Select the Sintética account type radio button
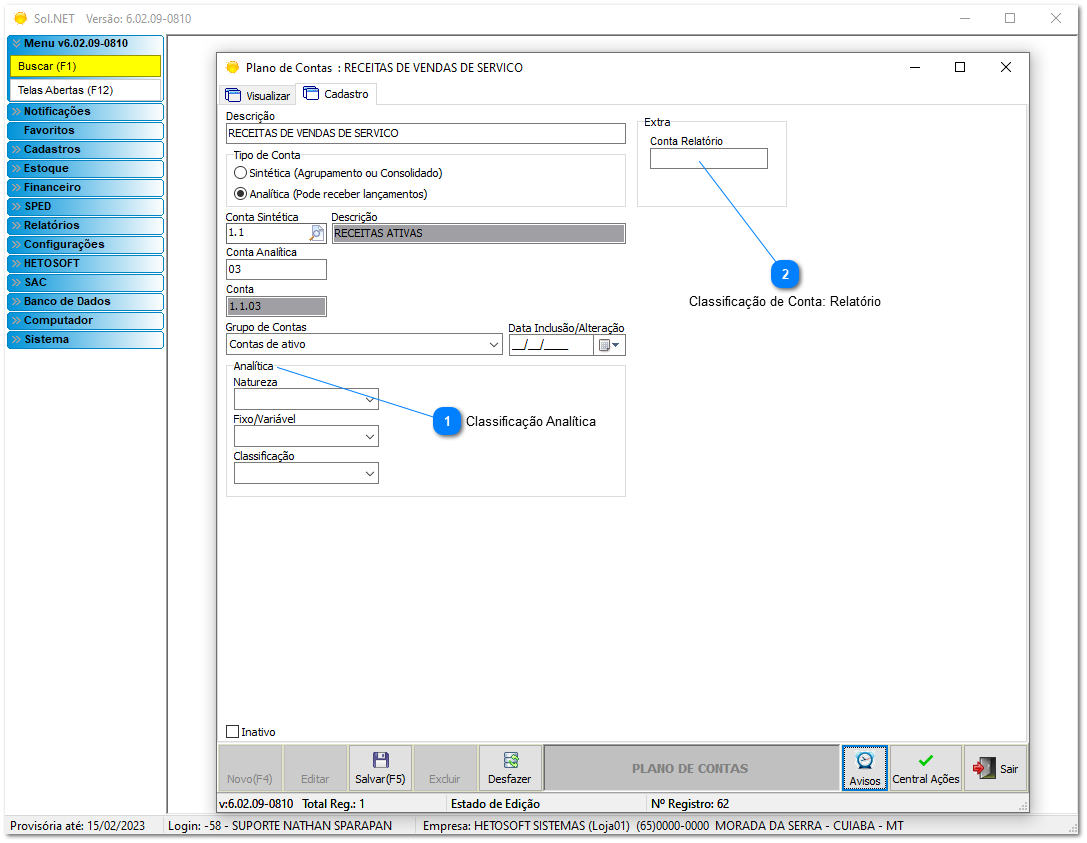The height and width of the screenshot is (843, 1087). [x=240, y=173]
